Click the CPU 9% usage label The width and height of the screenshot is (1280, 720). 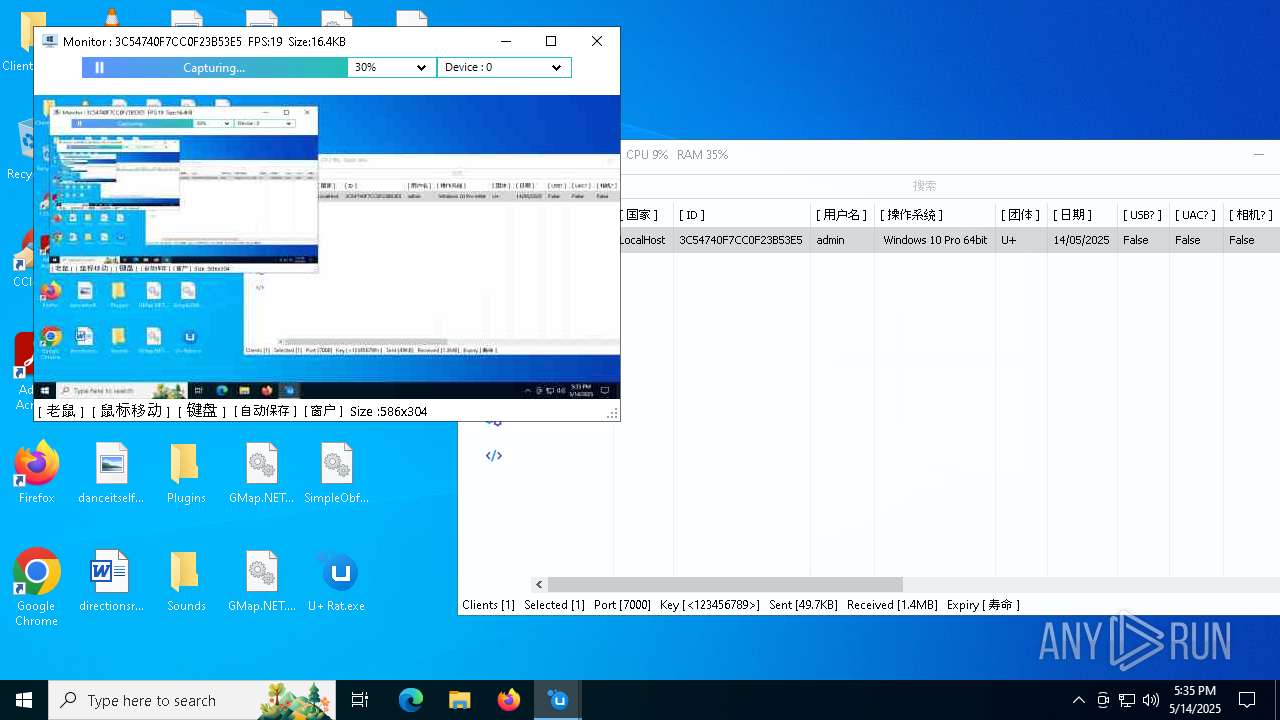click(647, 155)
